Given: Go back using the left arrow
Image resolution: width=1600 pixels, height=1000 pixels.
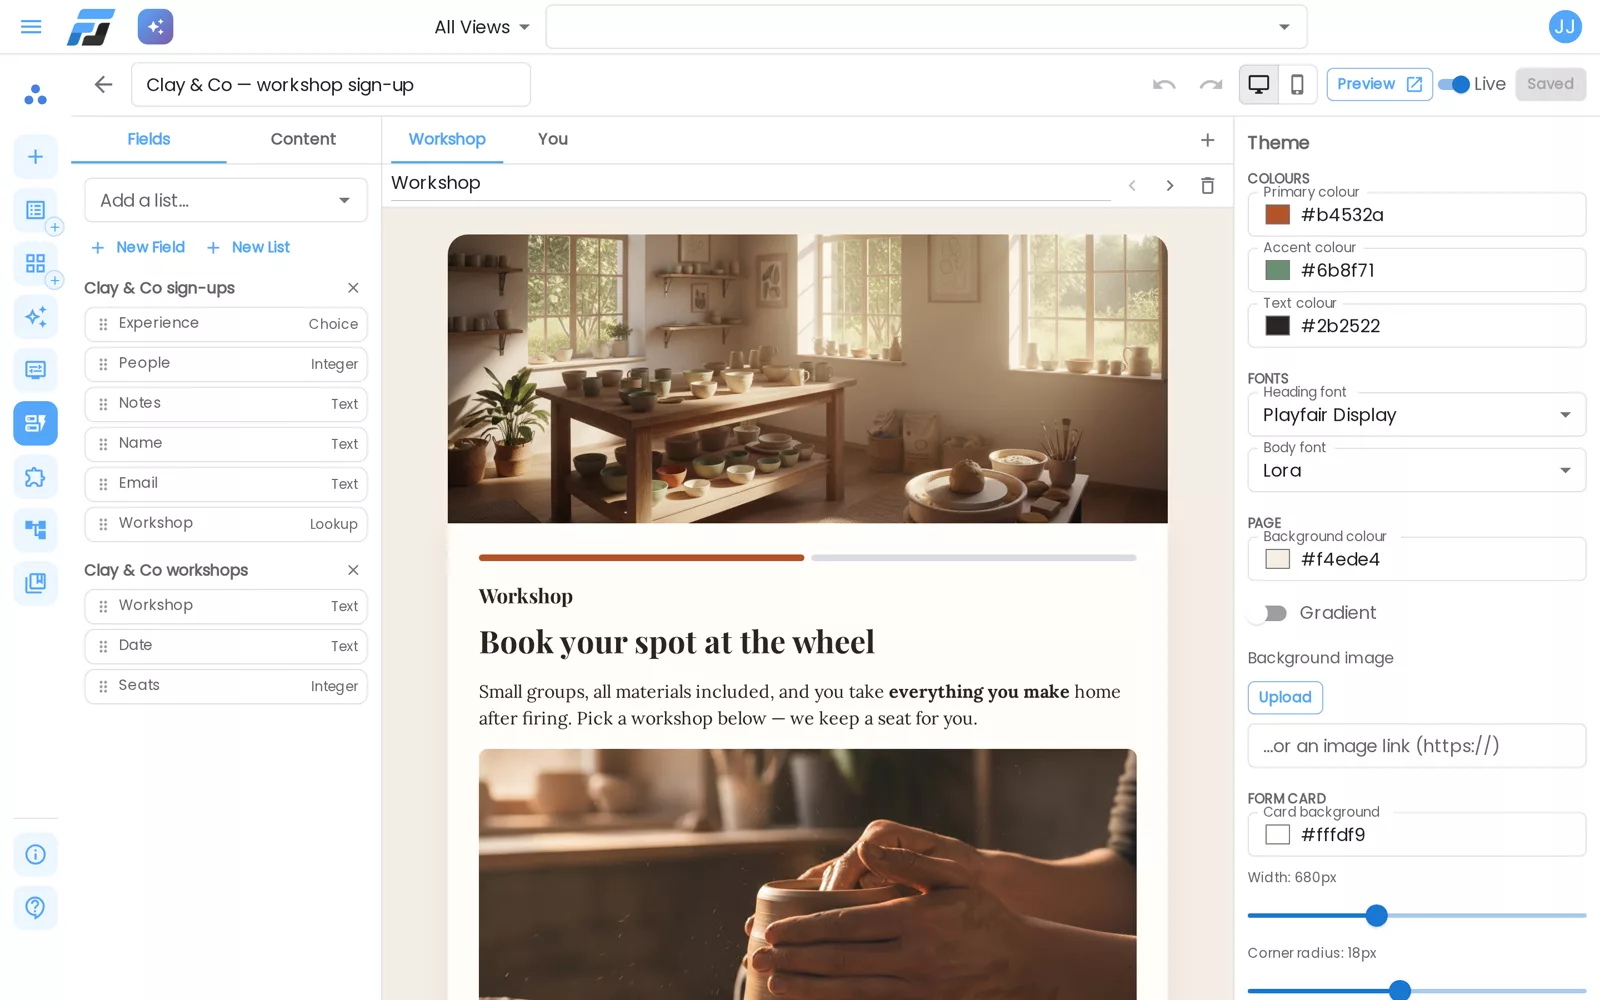Looking at the screenshot, I should tap(103, 85).
